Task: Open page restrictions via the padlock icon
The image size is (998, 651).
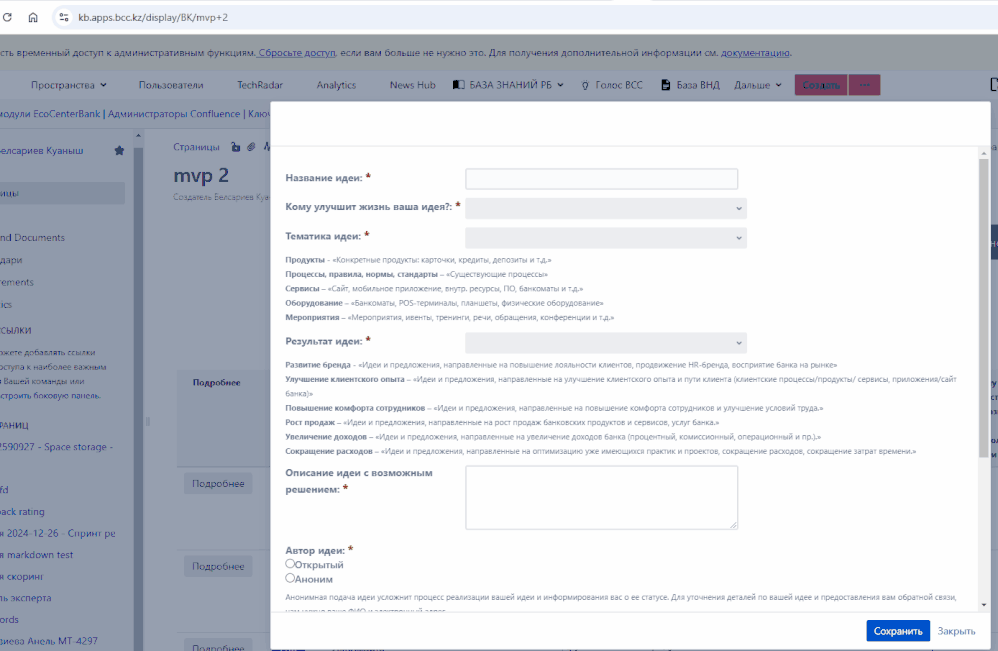Action: click(x=236, y=147)
